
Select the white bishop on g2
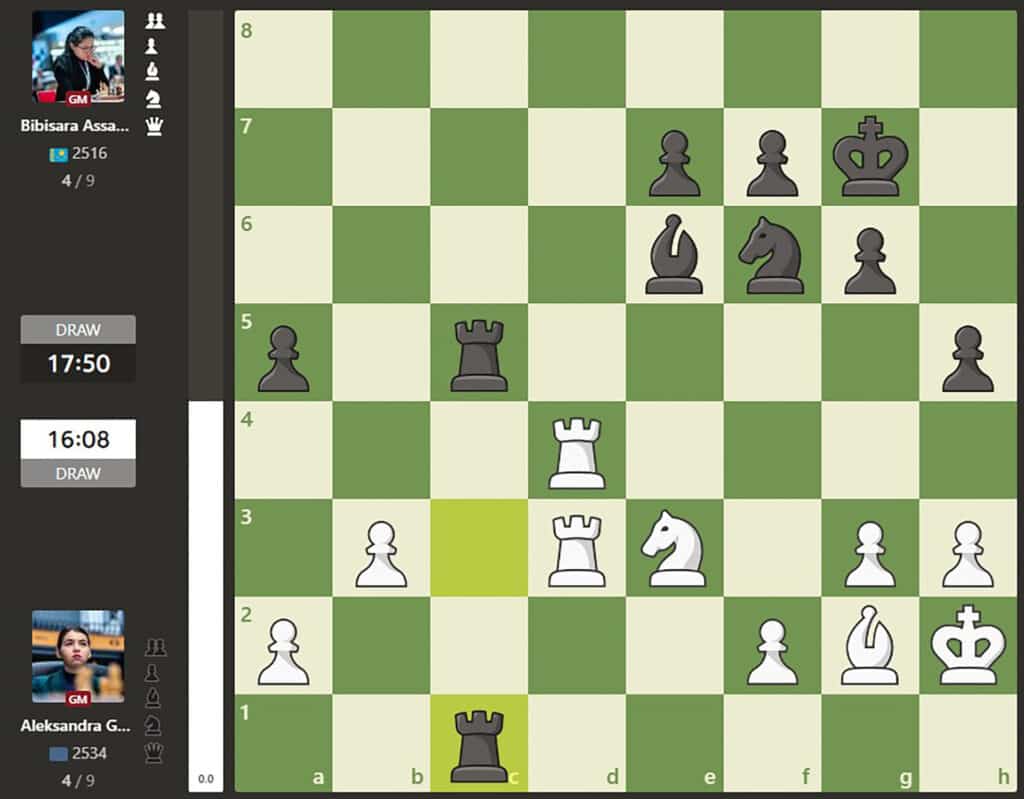pyautogui.click(x=870, y=648)
